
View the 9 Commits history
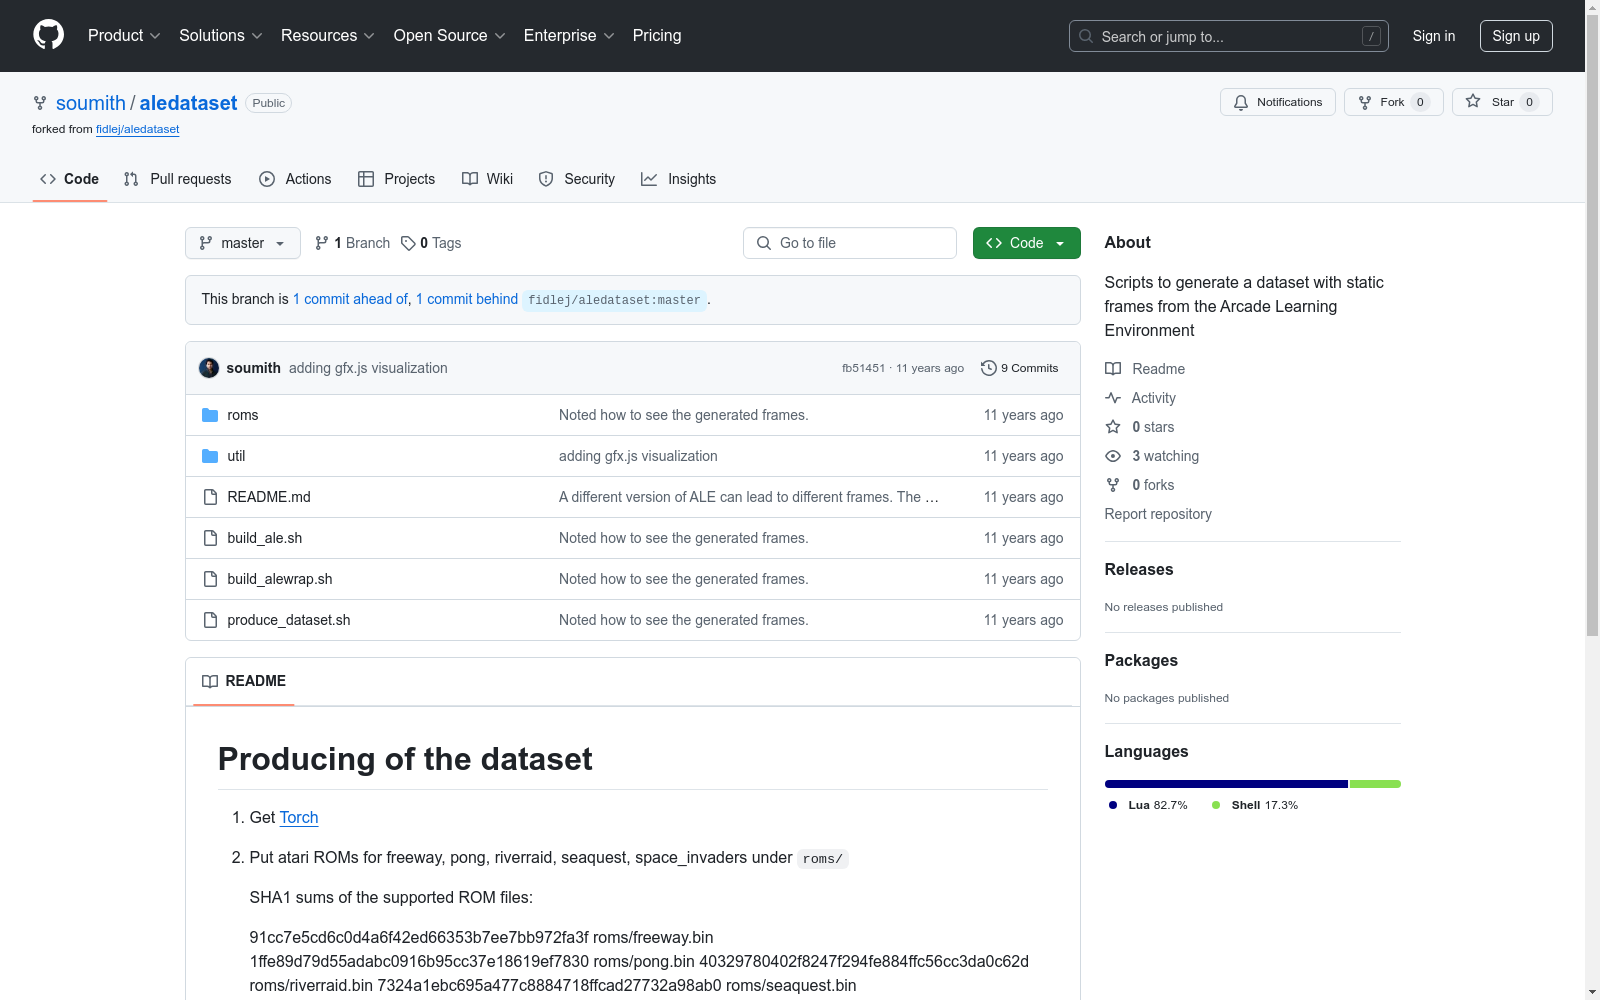tap(1019, 368)
